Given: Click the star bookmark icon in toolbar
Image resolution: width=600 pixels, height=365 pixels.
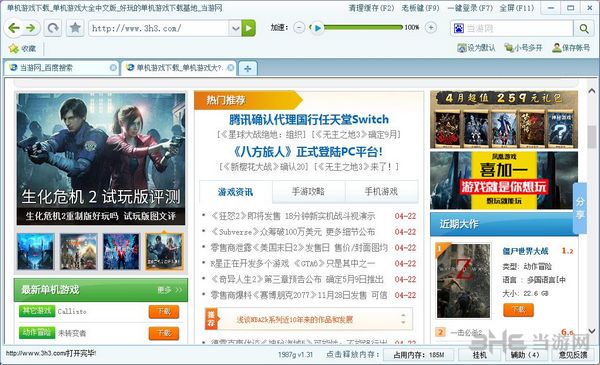Looking at the screenshot, I should 75,28.
